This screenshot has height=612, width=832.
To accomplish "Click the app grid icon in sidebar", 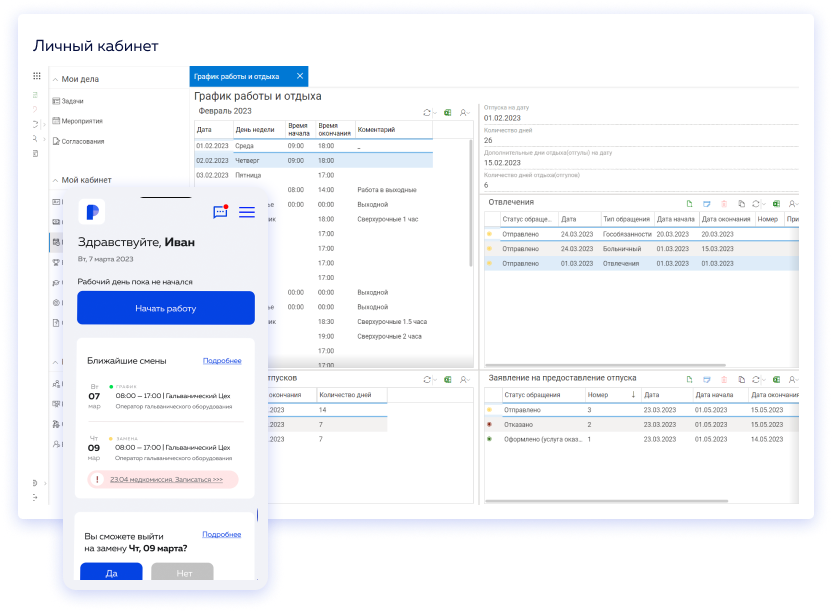I will (x=37, y=77).
